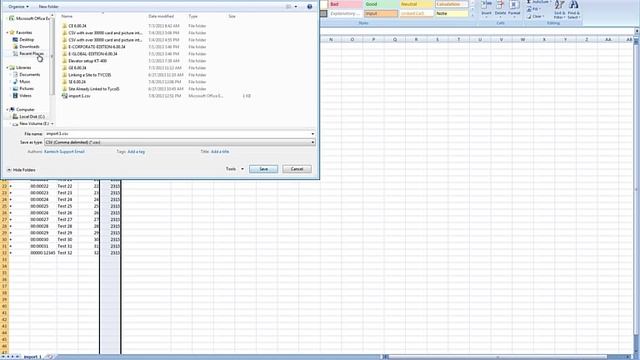This screenshot has width=640, height=360.
Task: Apply the Neutral cell style swatch
Action: 416,4
